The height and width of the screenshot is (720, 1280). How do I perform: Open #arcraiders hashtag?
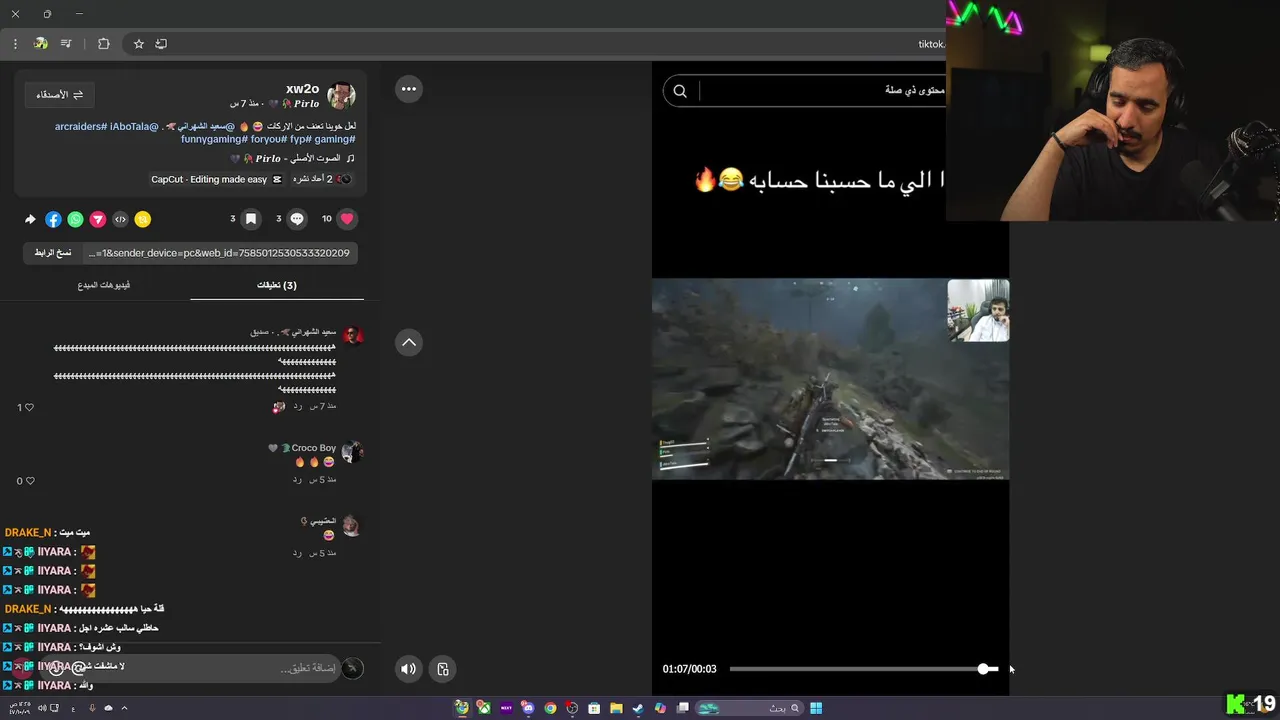(81, 127)
